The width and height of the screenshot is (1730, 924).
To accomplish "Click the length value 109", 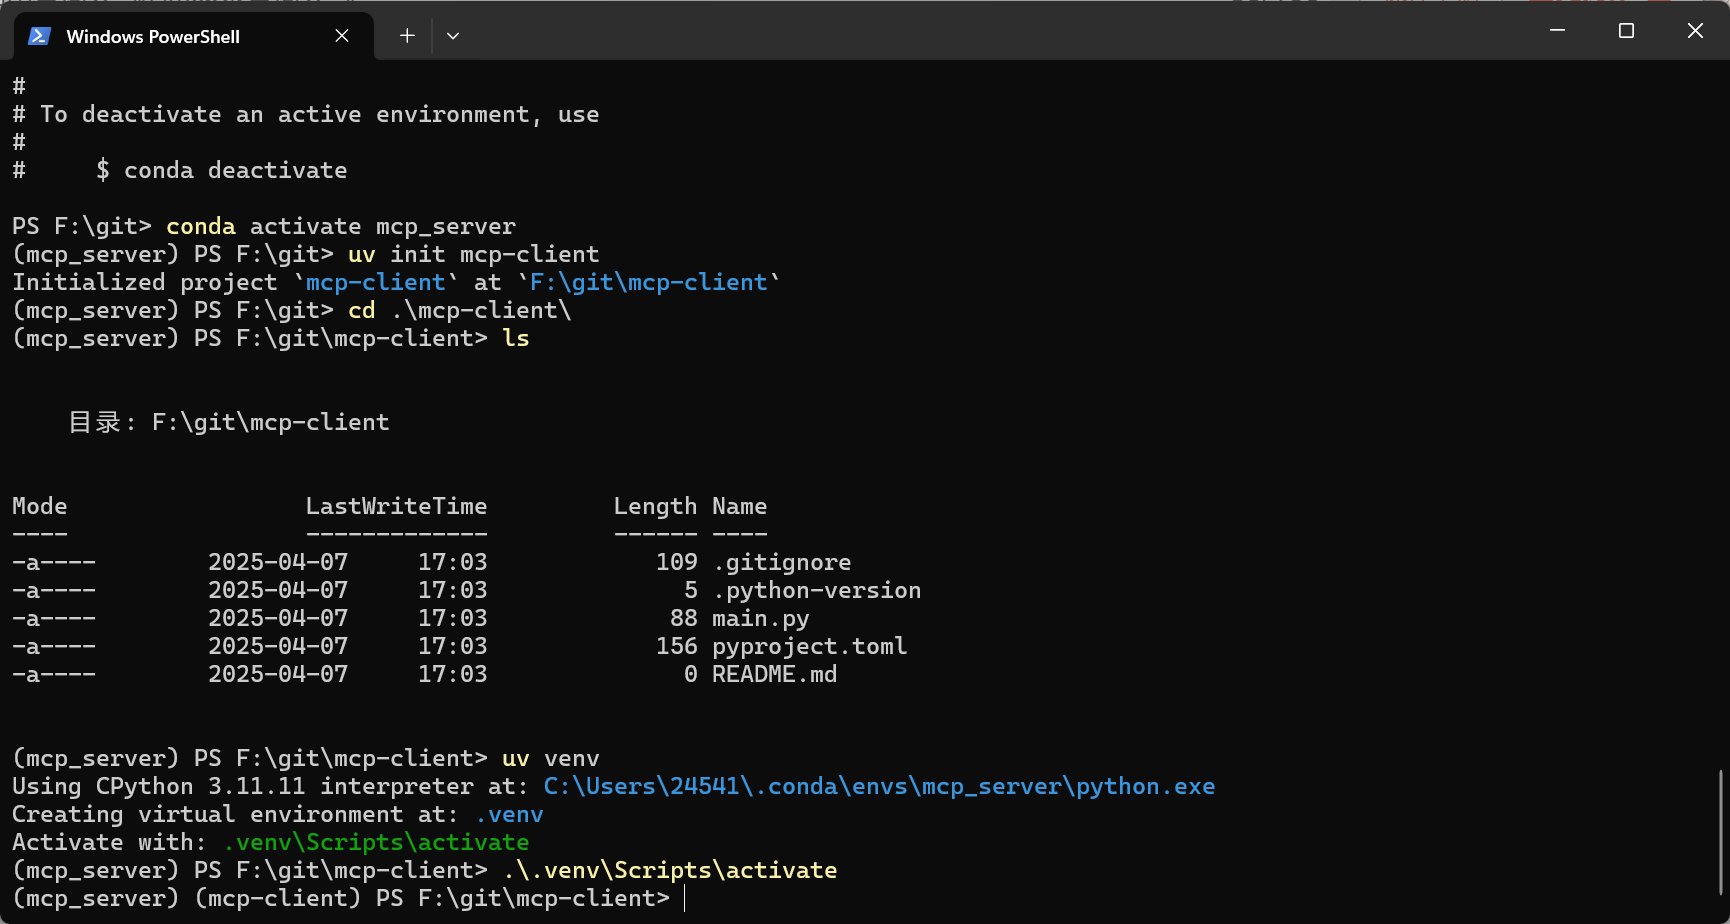I will (x=677, y=562).
